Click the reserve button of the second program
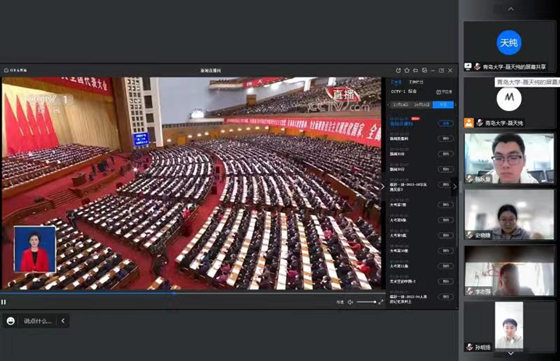 coord(445,139)
